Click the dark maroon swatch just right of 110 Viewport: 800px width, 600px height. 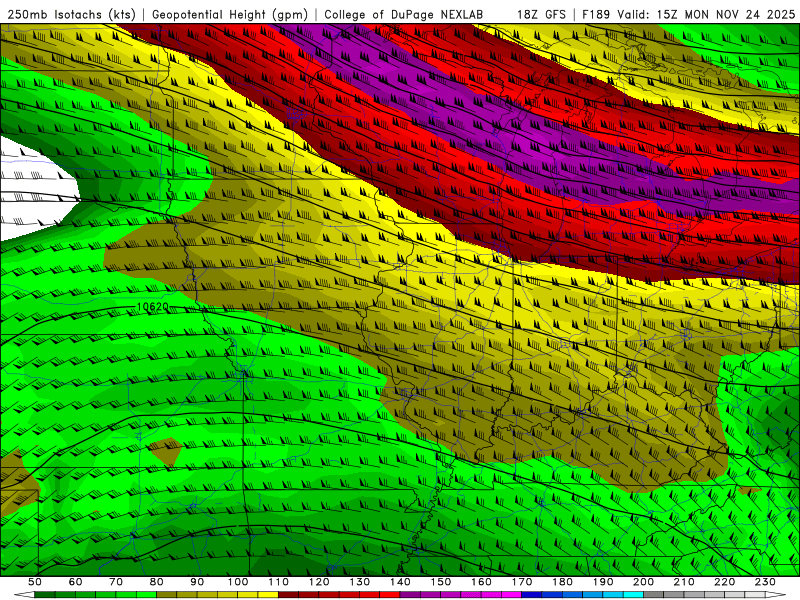(x=288, y=595)
